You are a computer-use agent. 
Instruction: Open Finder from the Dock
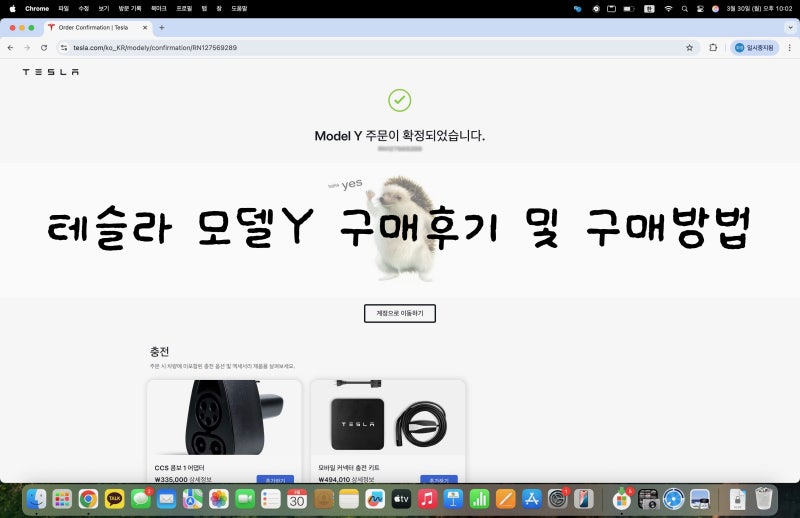coord(36,499)
